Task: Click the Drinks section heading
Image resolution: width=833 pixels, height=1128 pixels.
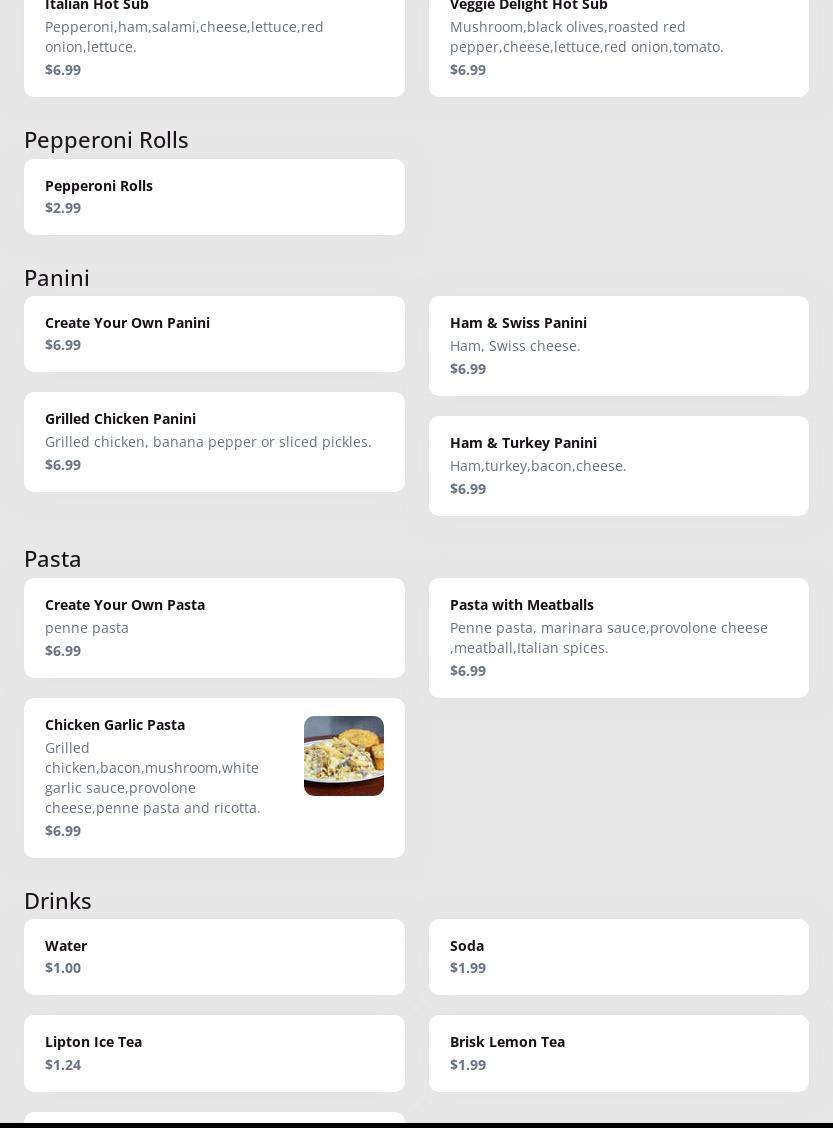Action: click(x=58, y=901)
